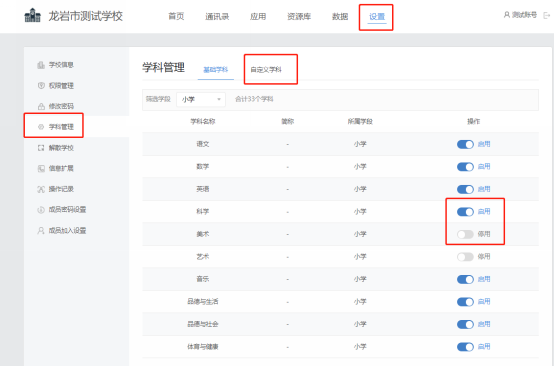This screenshot has width=554, height=366.
Task: Switch to the 基础学科 tab
Action: coord(216,70)
